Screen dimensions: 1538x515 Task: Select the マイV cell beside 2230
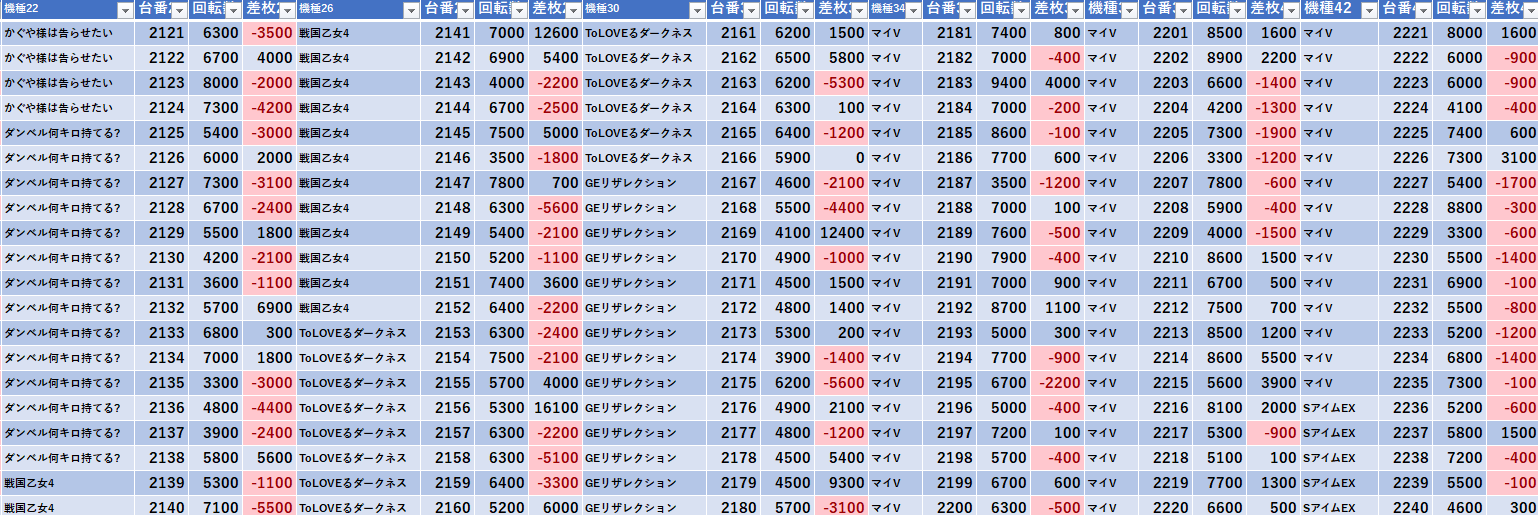(1338, 258)
